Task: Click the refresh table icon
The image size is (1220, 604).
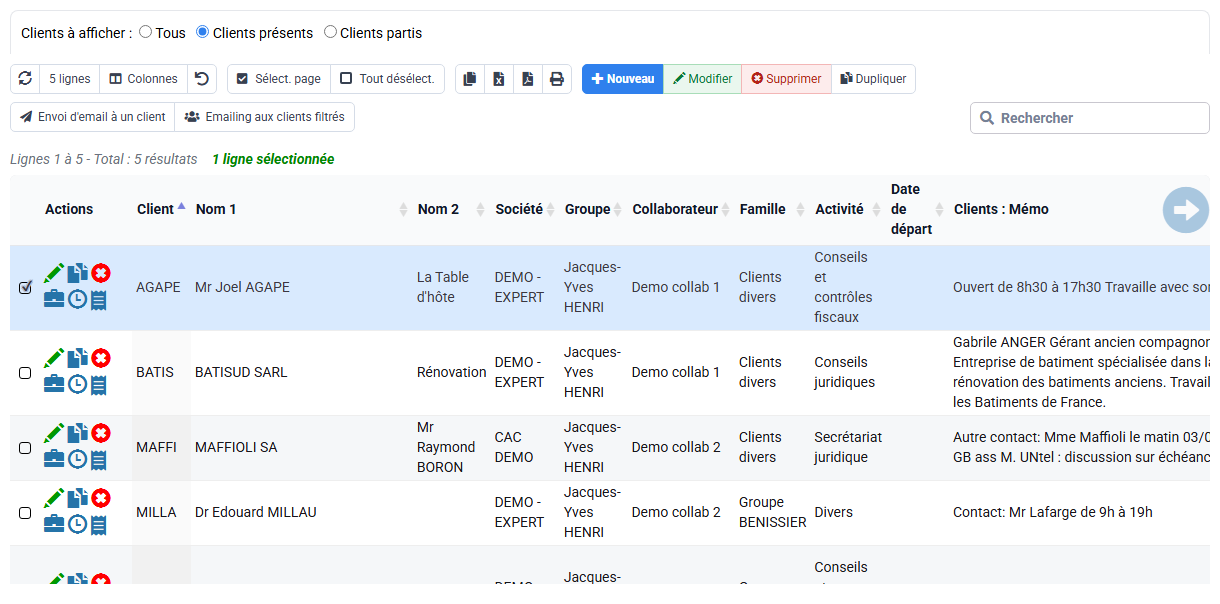Action: pyautogui.click(x=25, y=79)
